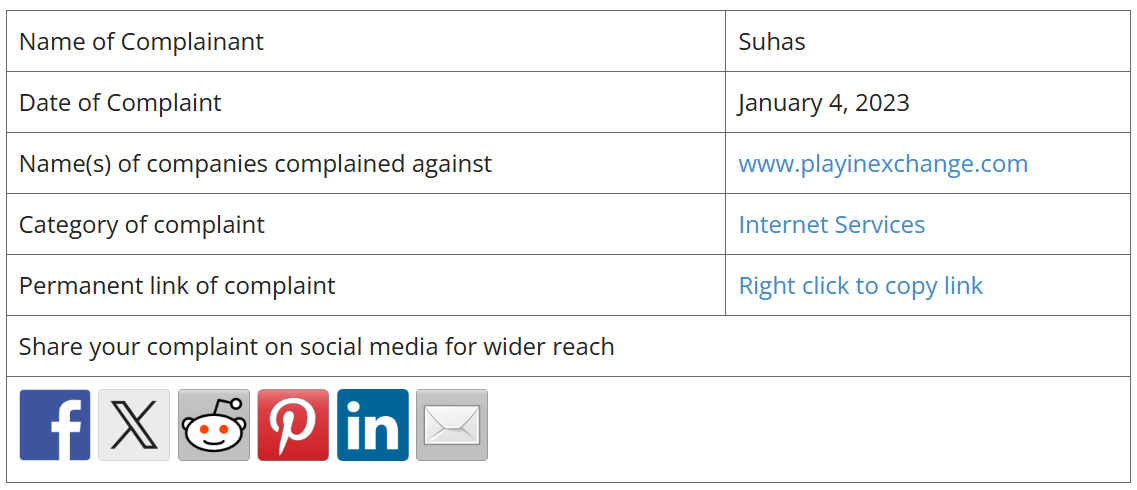1137x490 pixels.
Task: Click the 'Name(s) of companies complained against' label
Action: [255, 164]
